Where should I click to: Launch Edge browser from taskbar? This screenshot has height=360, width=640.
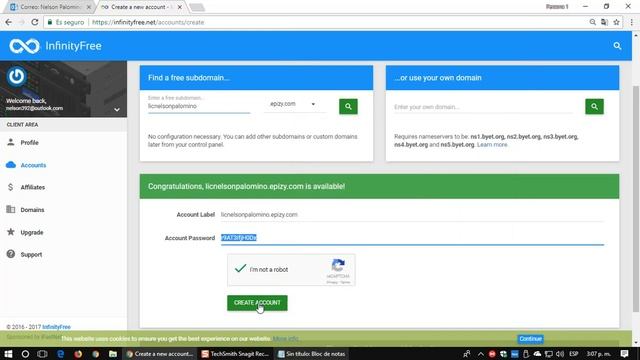(60, 354)
